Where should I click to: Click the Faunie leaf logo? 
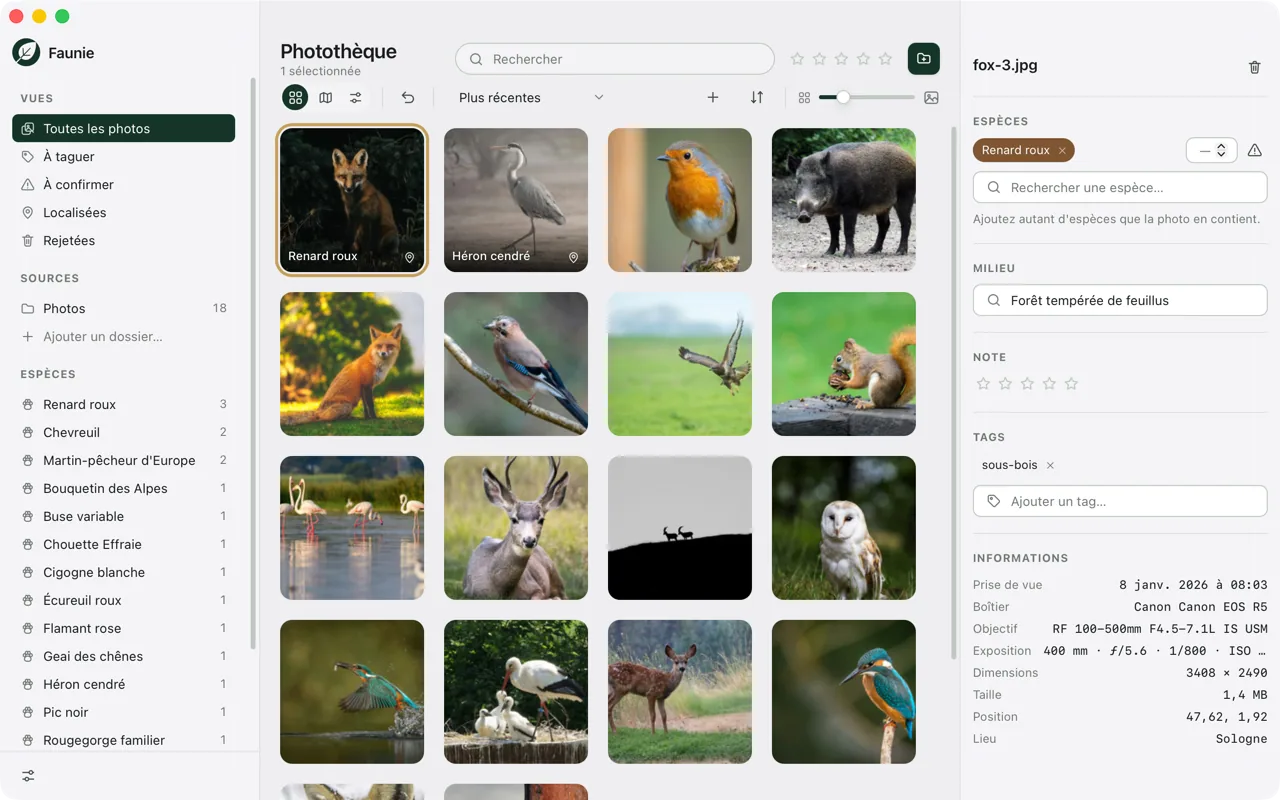coord(26,52)
